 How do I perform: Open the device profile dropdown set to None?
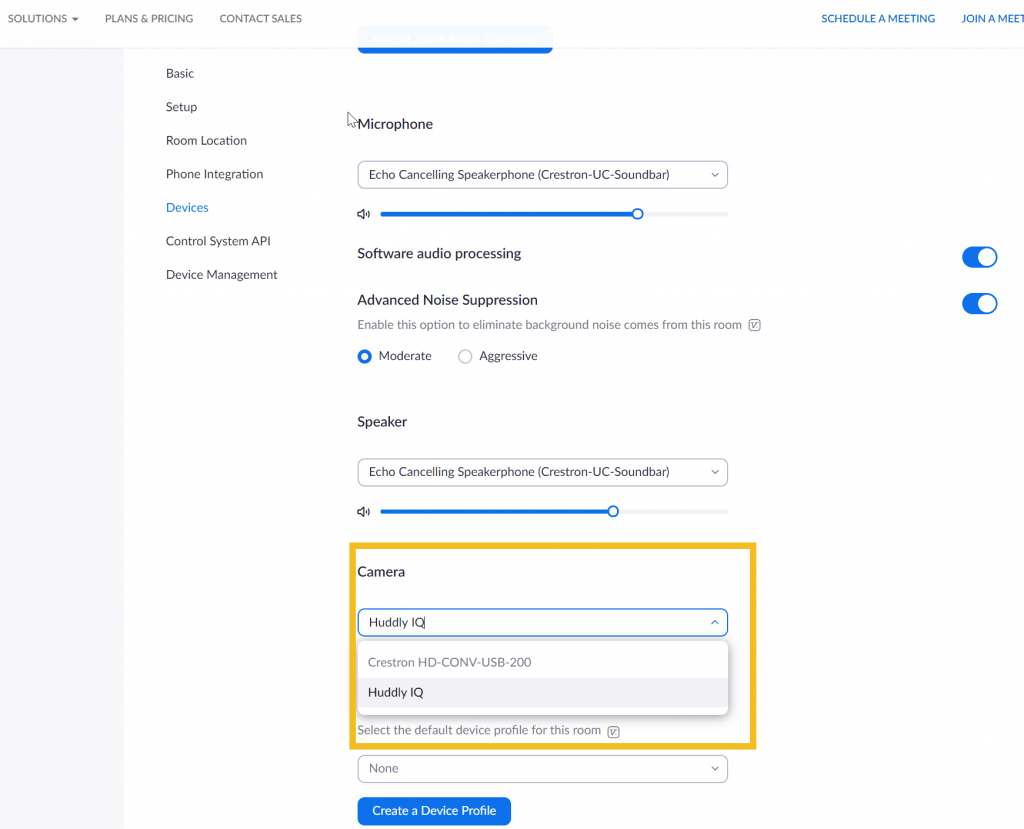tap(542, 769)
